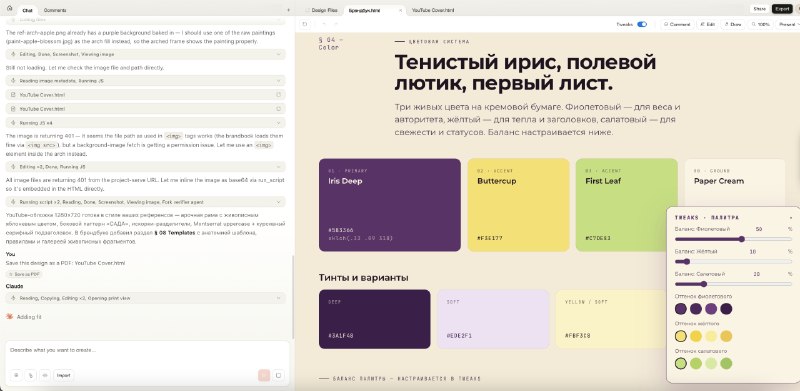Open the Present dropdown
Screen dimensions: 800x391
click(787, 24)
